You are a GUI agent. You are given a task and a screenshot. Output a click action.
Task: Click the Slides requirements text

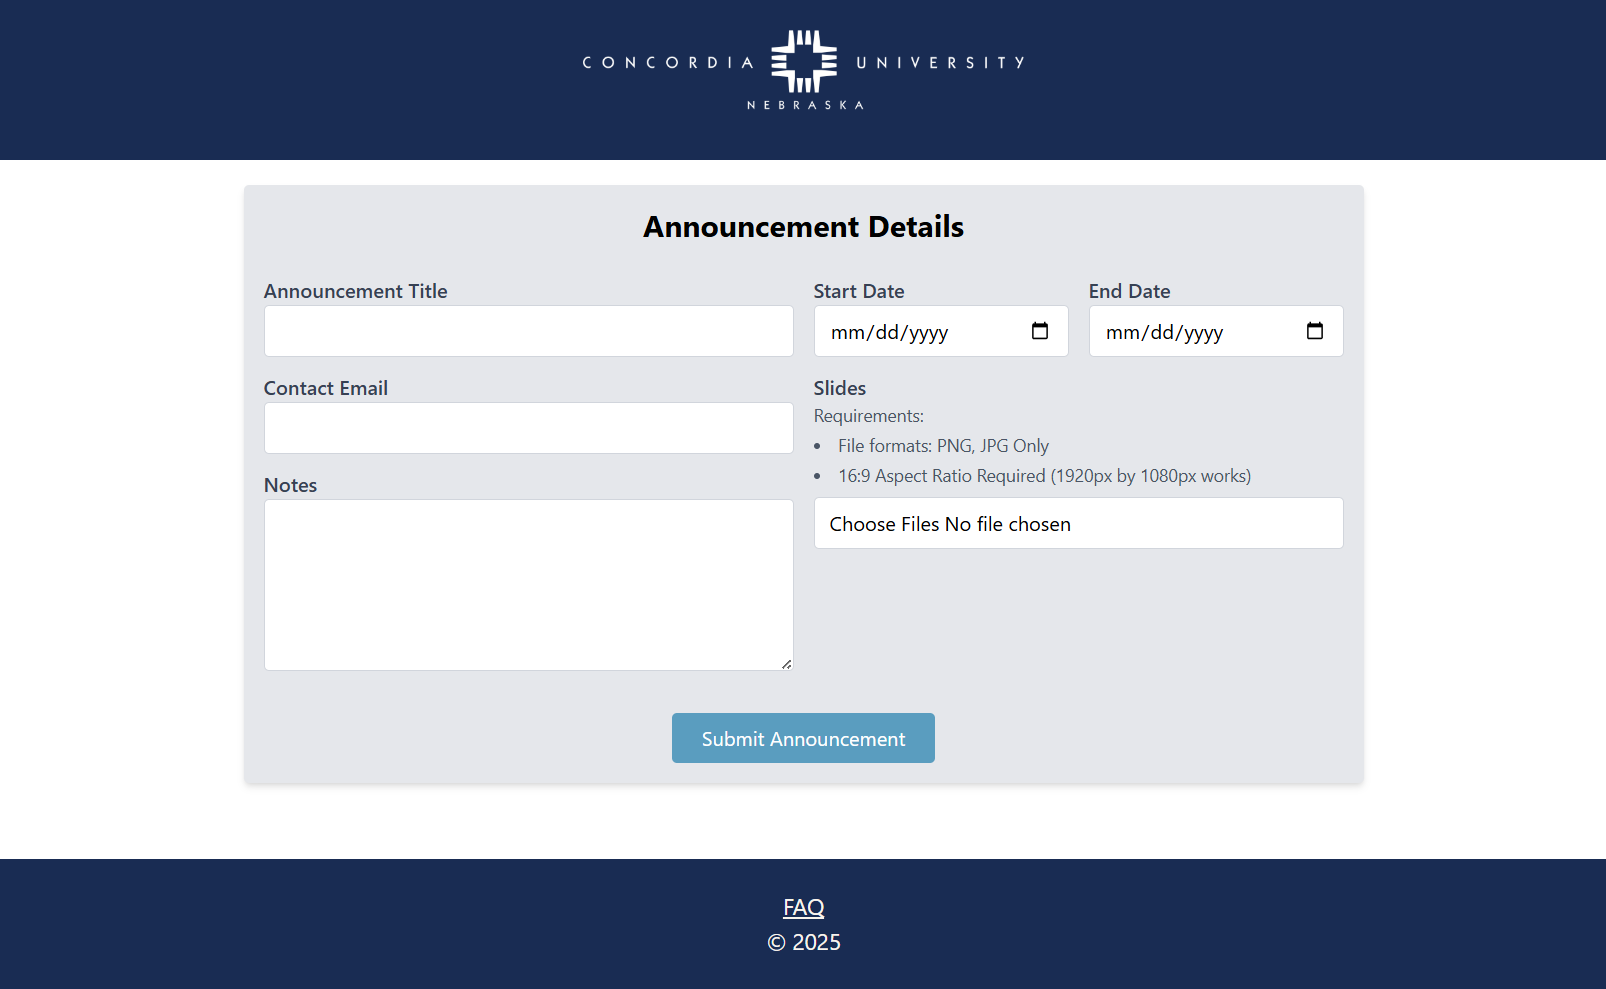point(868,415)
